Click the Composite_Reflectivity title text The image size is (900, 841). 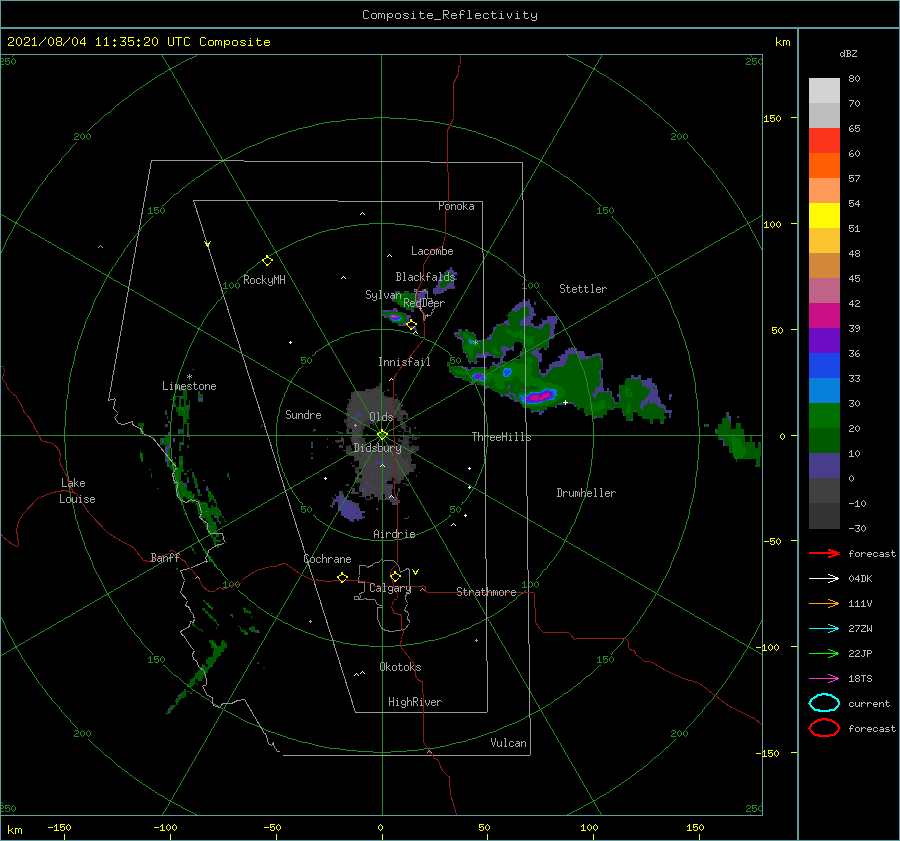coord(450,15)
